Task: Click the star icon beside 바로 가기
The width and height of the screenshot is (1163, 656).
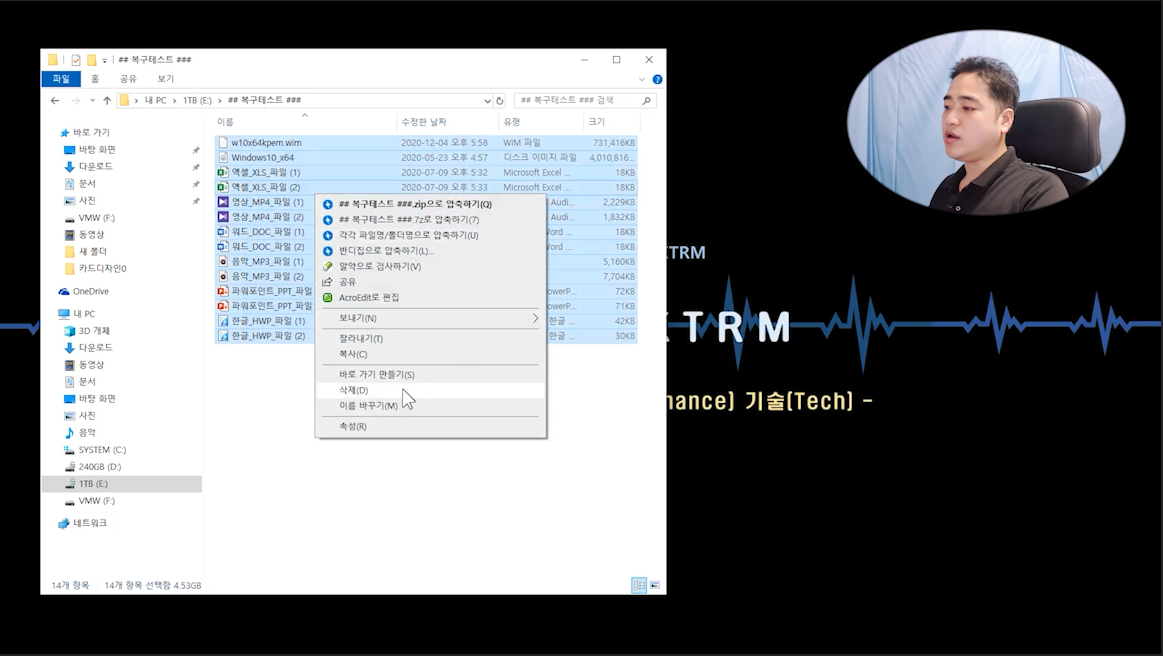Action: pos(65,133)
